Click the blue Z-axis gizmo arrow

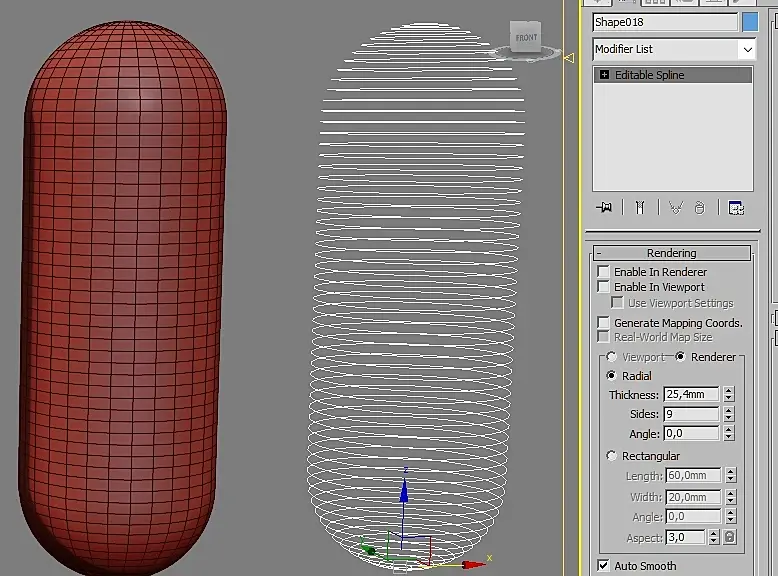(404, 492)
